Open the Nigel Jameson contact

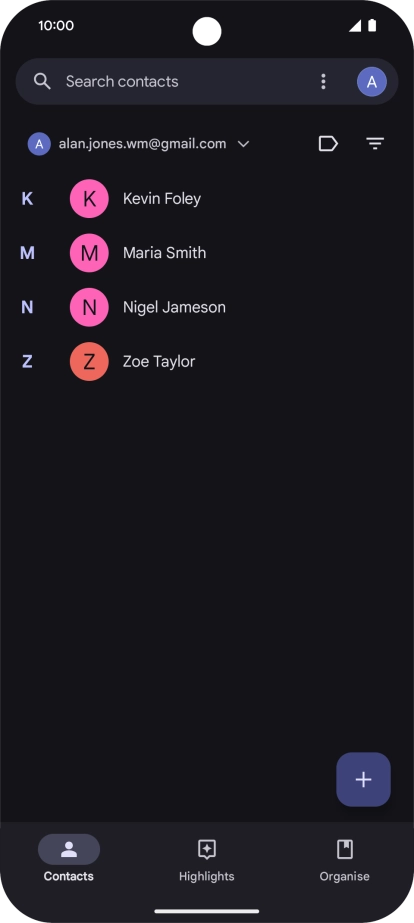(x=207, y=307)
